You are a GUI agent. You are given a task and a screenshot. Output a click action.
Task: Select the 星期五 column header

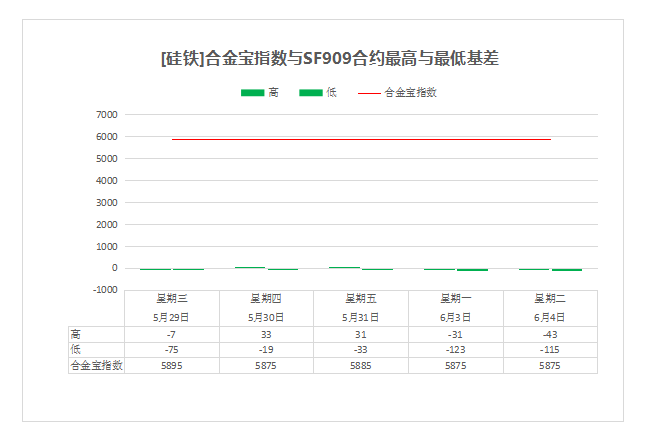(361, 298)
